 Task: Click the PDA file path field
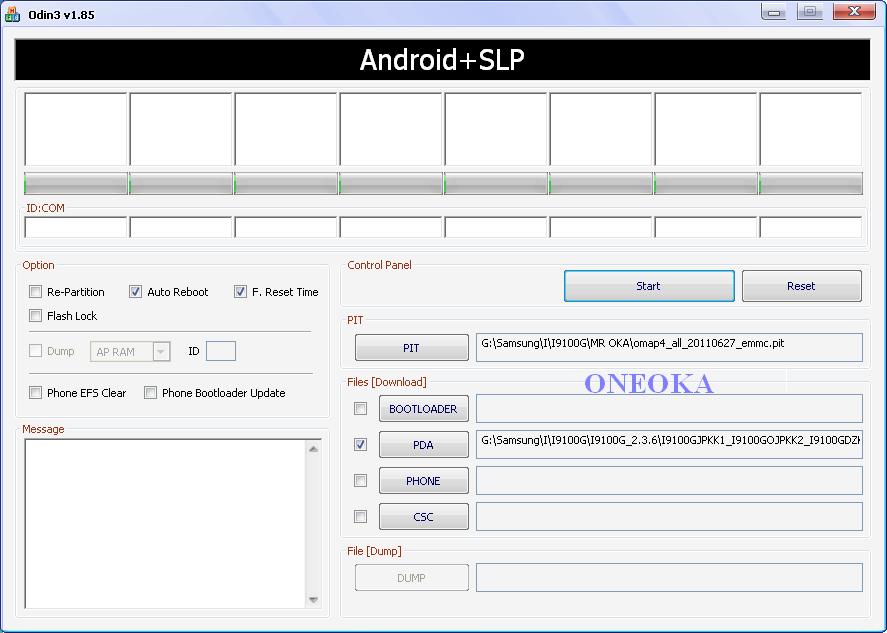tap(669, 445)
